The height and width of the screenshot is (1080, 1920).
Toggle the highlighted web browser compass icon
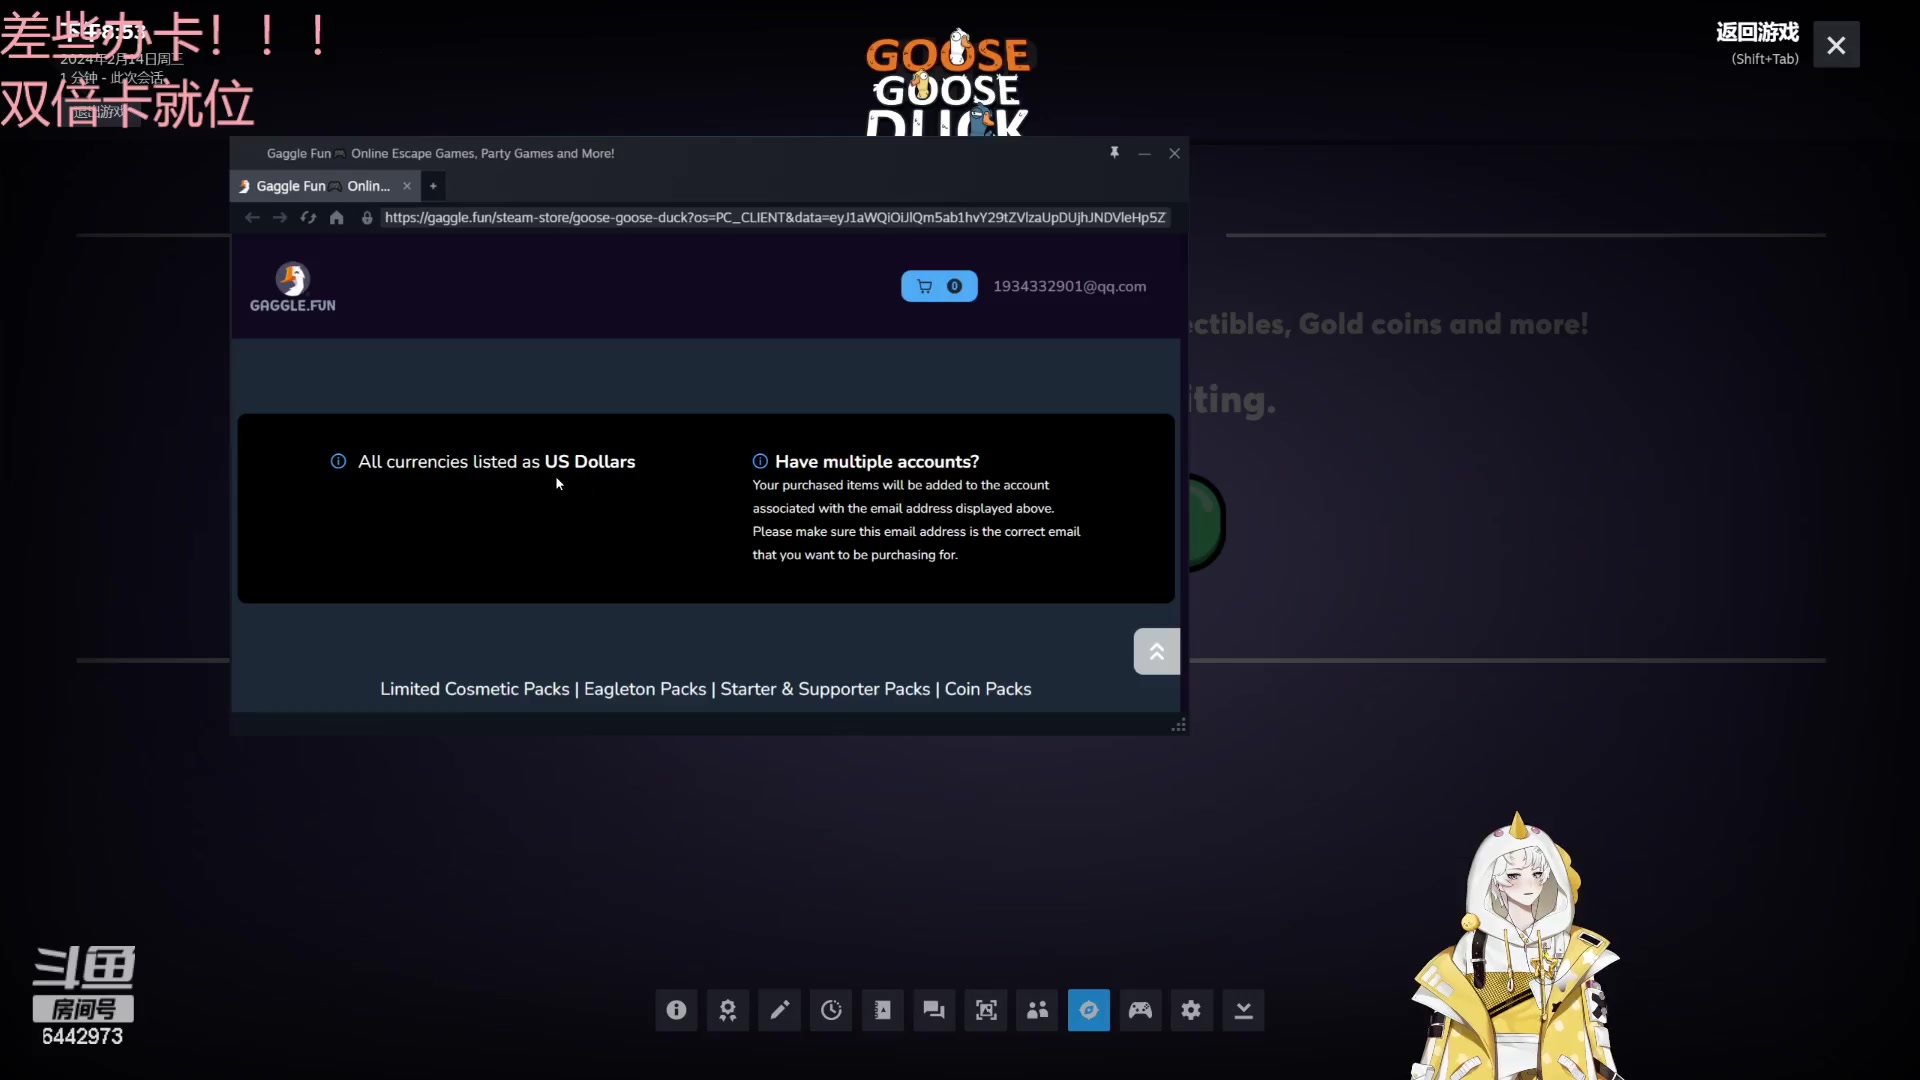click(x=1089, y=1010)
